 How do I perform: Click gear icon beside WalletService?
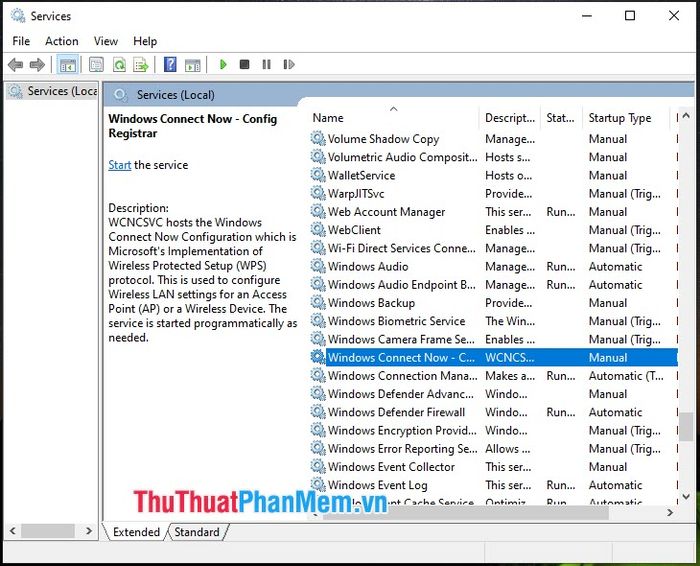(318, 175)
